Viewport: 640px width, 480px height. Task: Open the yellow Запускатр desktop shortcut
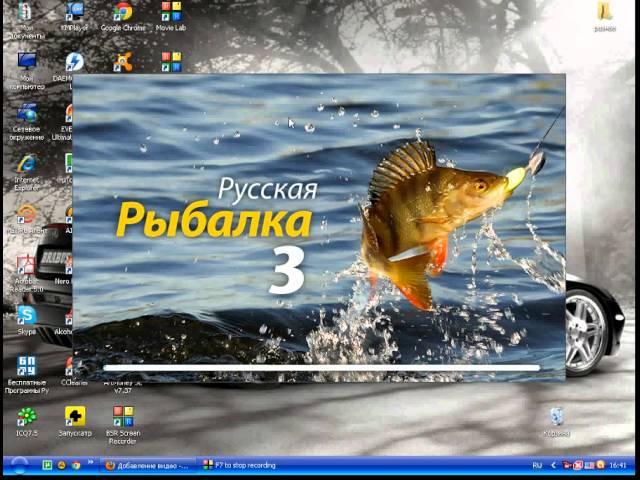click(x=75, y=422)
